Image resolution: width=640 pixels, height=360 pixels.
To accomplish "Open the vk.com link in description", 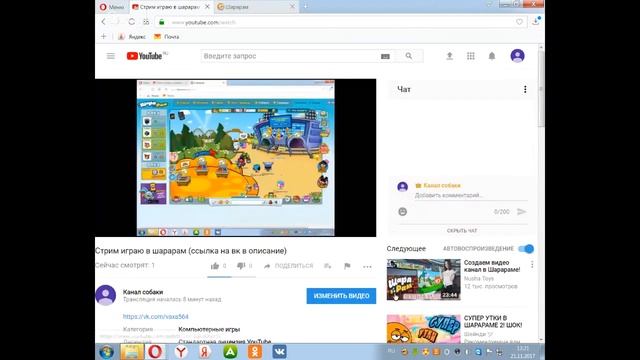I will pyautogui.click(x=156, y=316).
